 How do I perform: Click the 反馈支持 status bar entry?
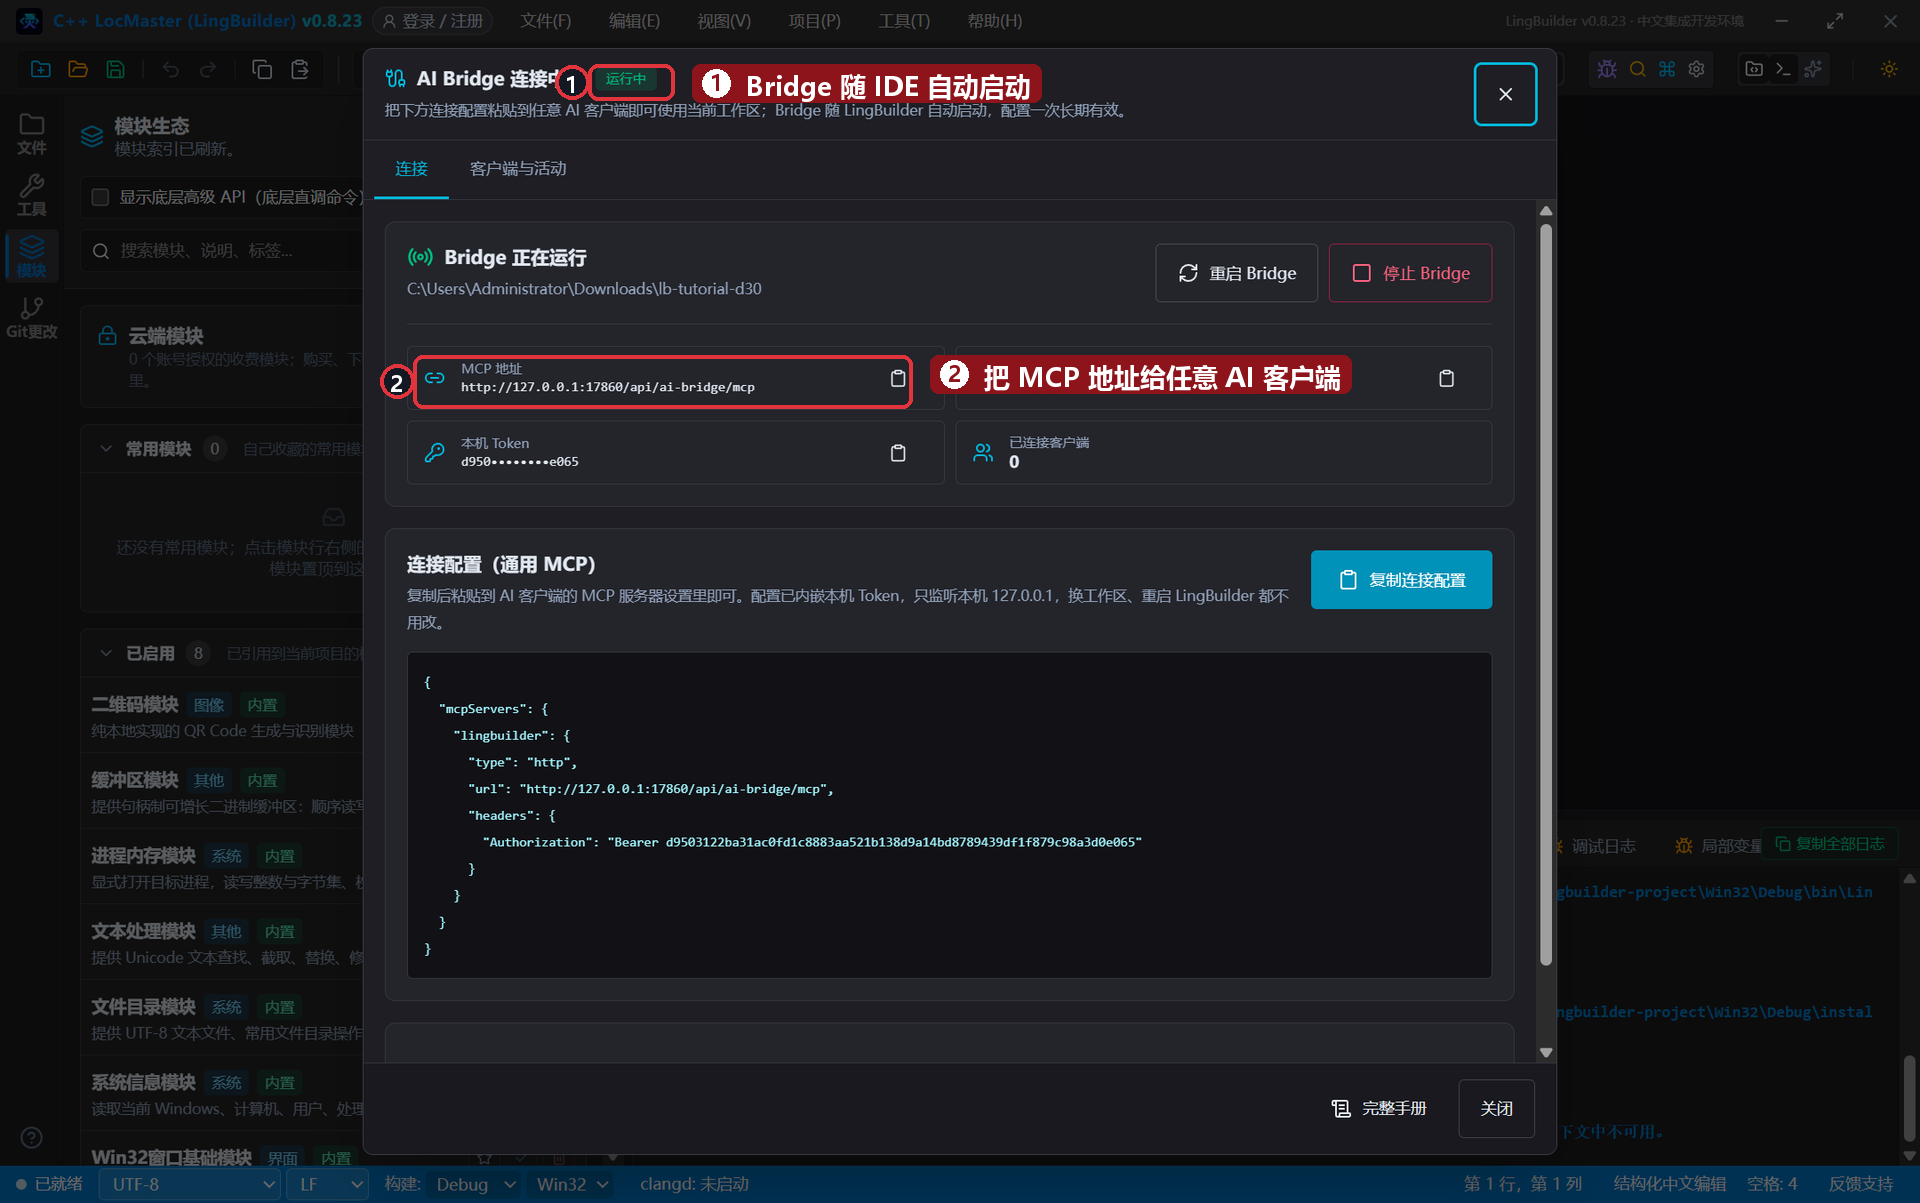[1861, 1184]
